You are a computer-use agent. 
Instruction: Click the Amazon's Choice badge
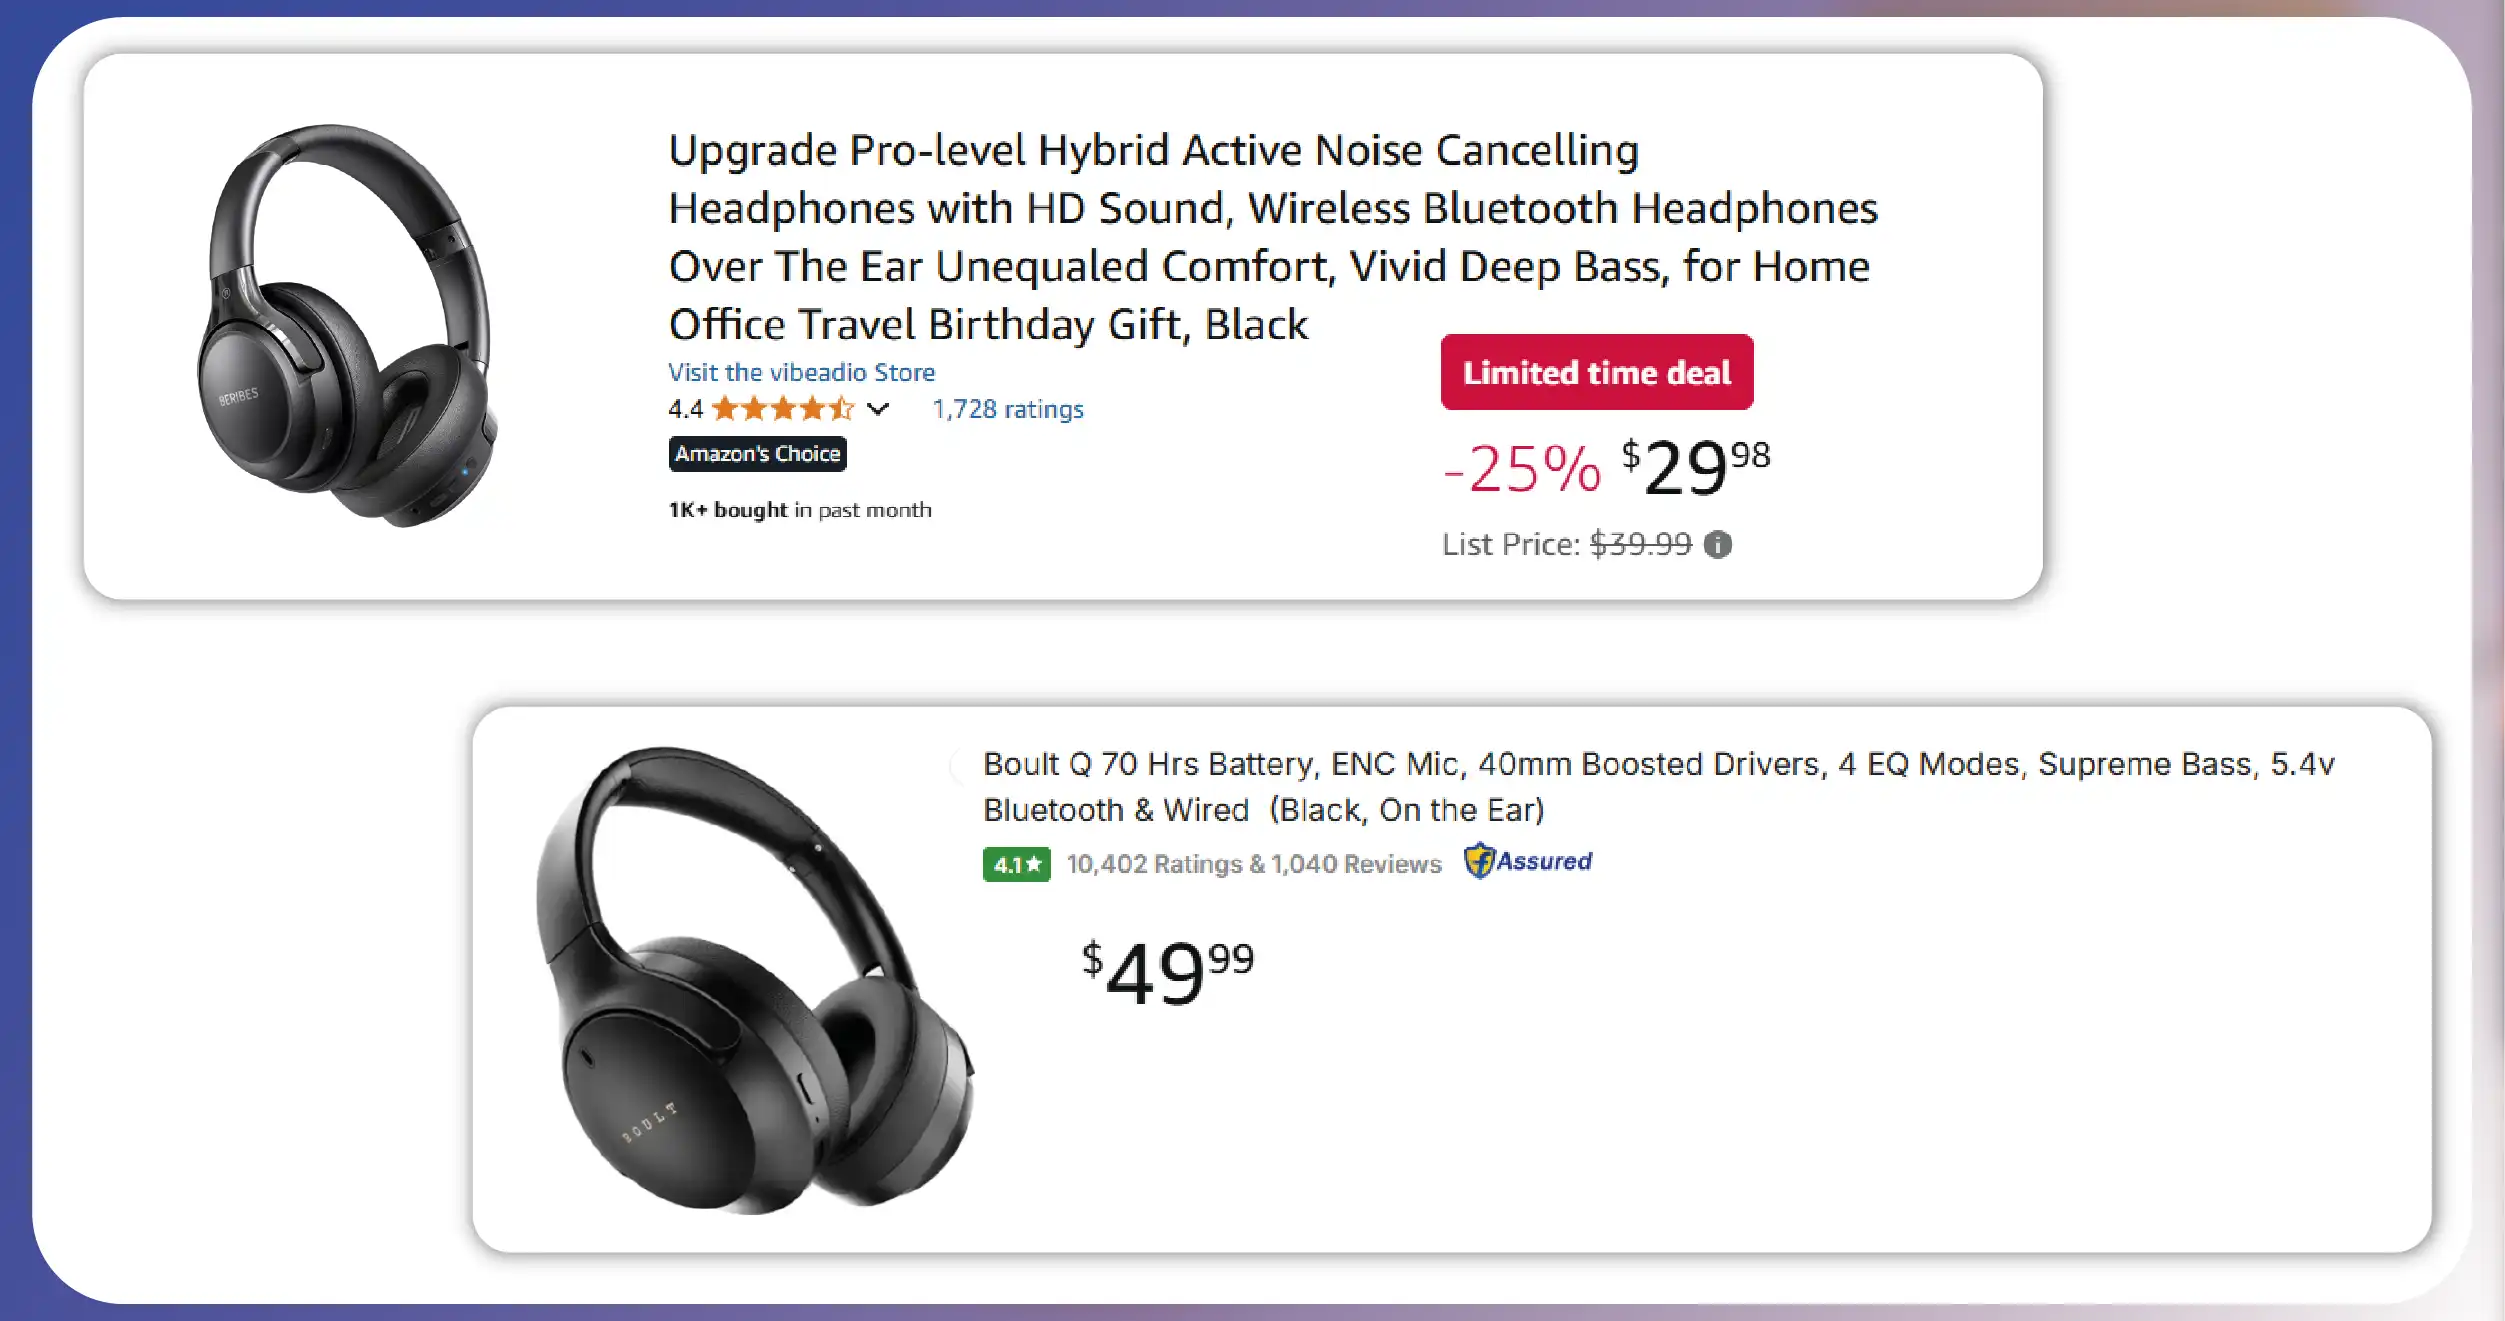tap(757, 453)
